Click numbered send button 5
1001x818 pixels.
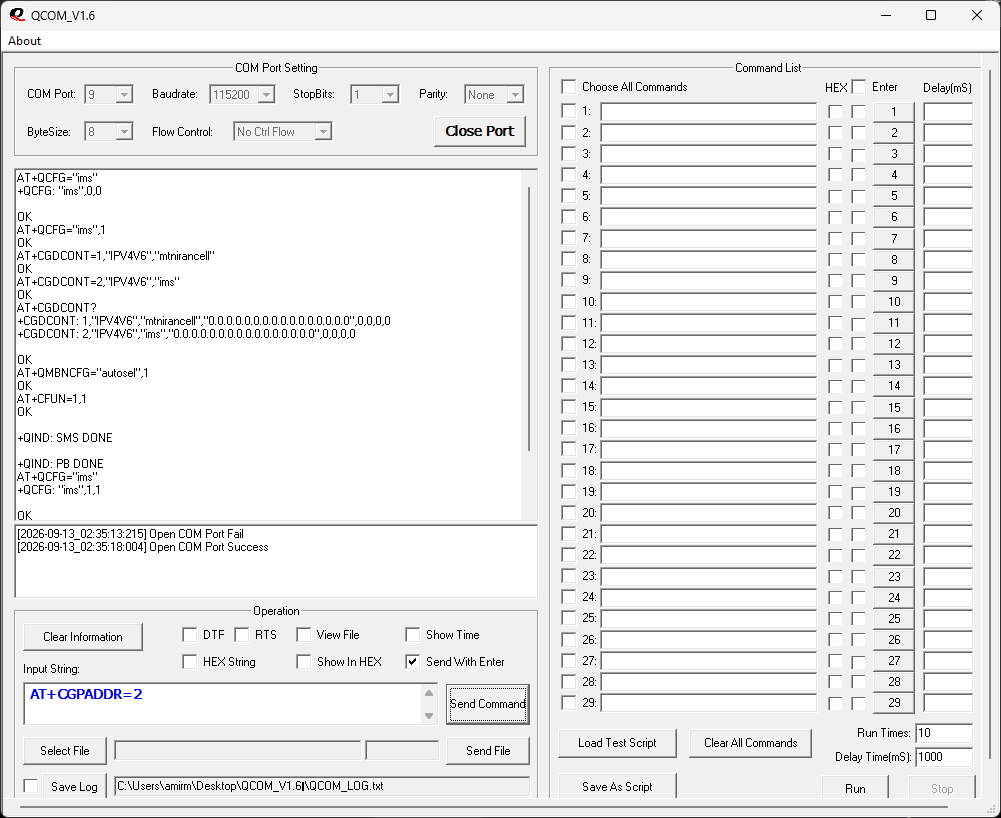894,196
